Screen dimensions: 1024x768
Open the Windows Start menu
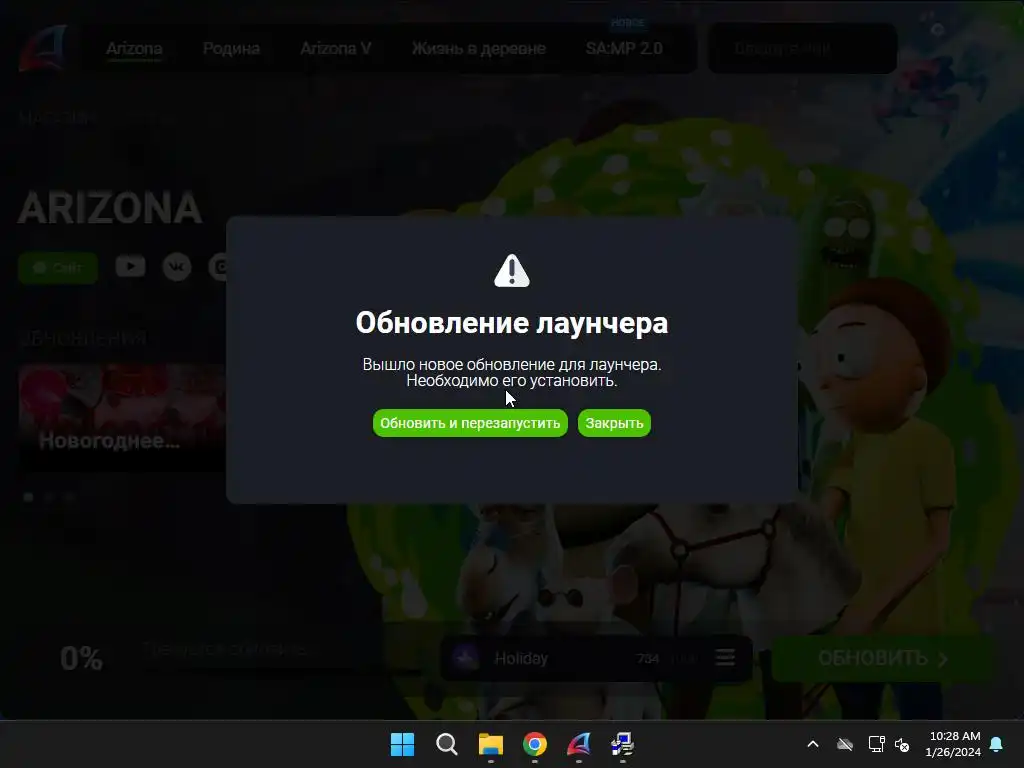coord(402,744)
